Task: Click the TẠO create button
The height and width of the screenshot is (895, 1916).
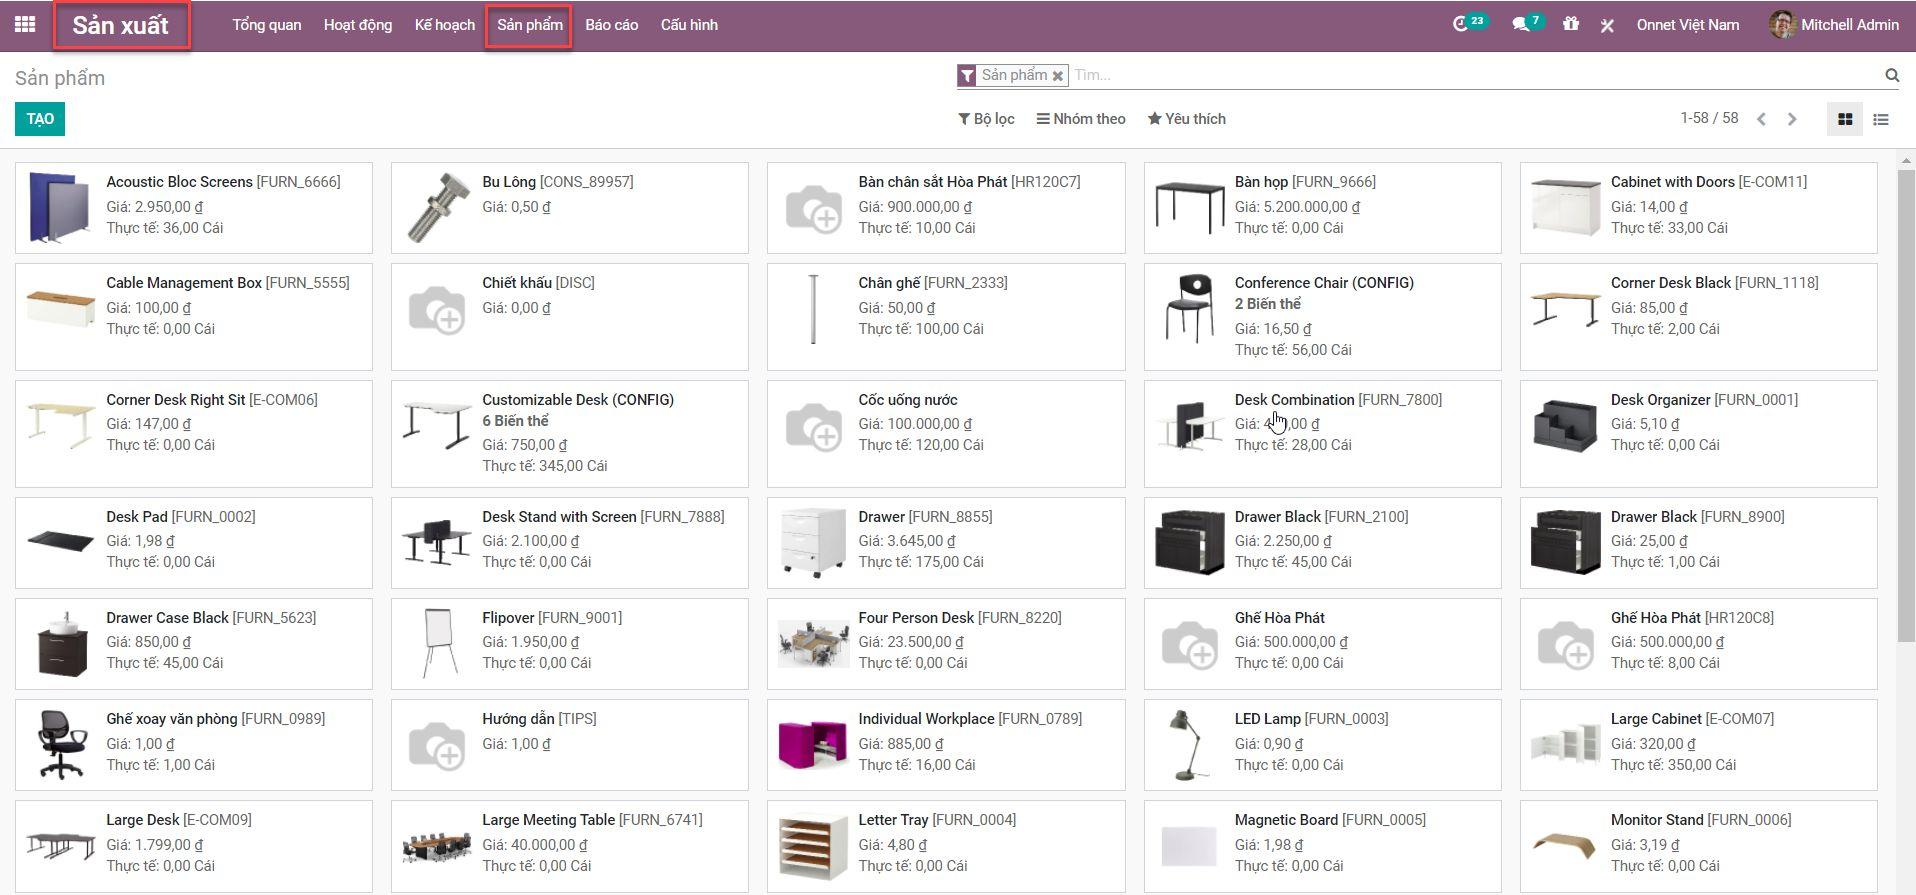Action: click(x=40, y=119)
